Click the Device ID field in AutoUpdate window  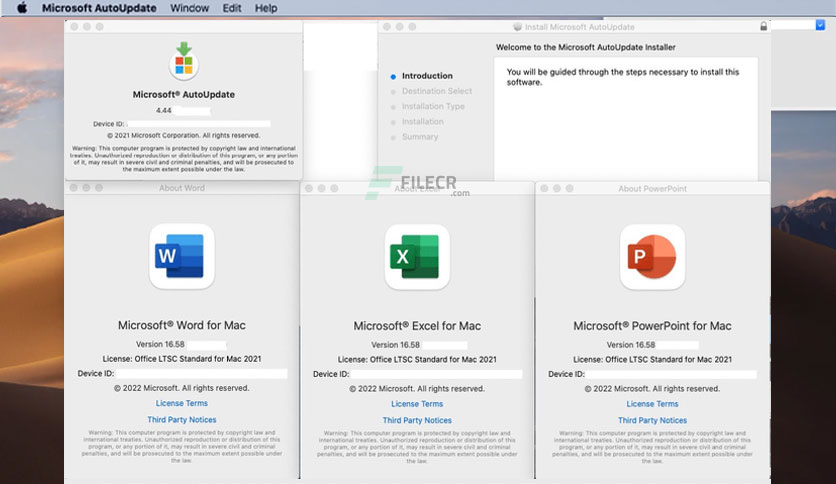pos(199,124)
